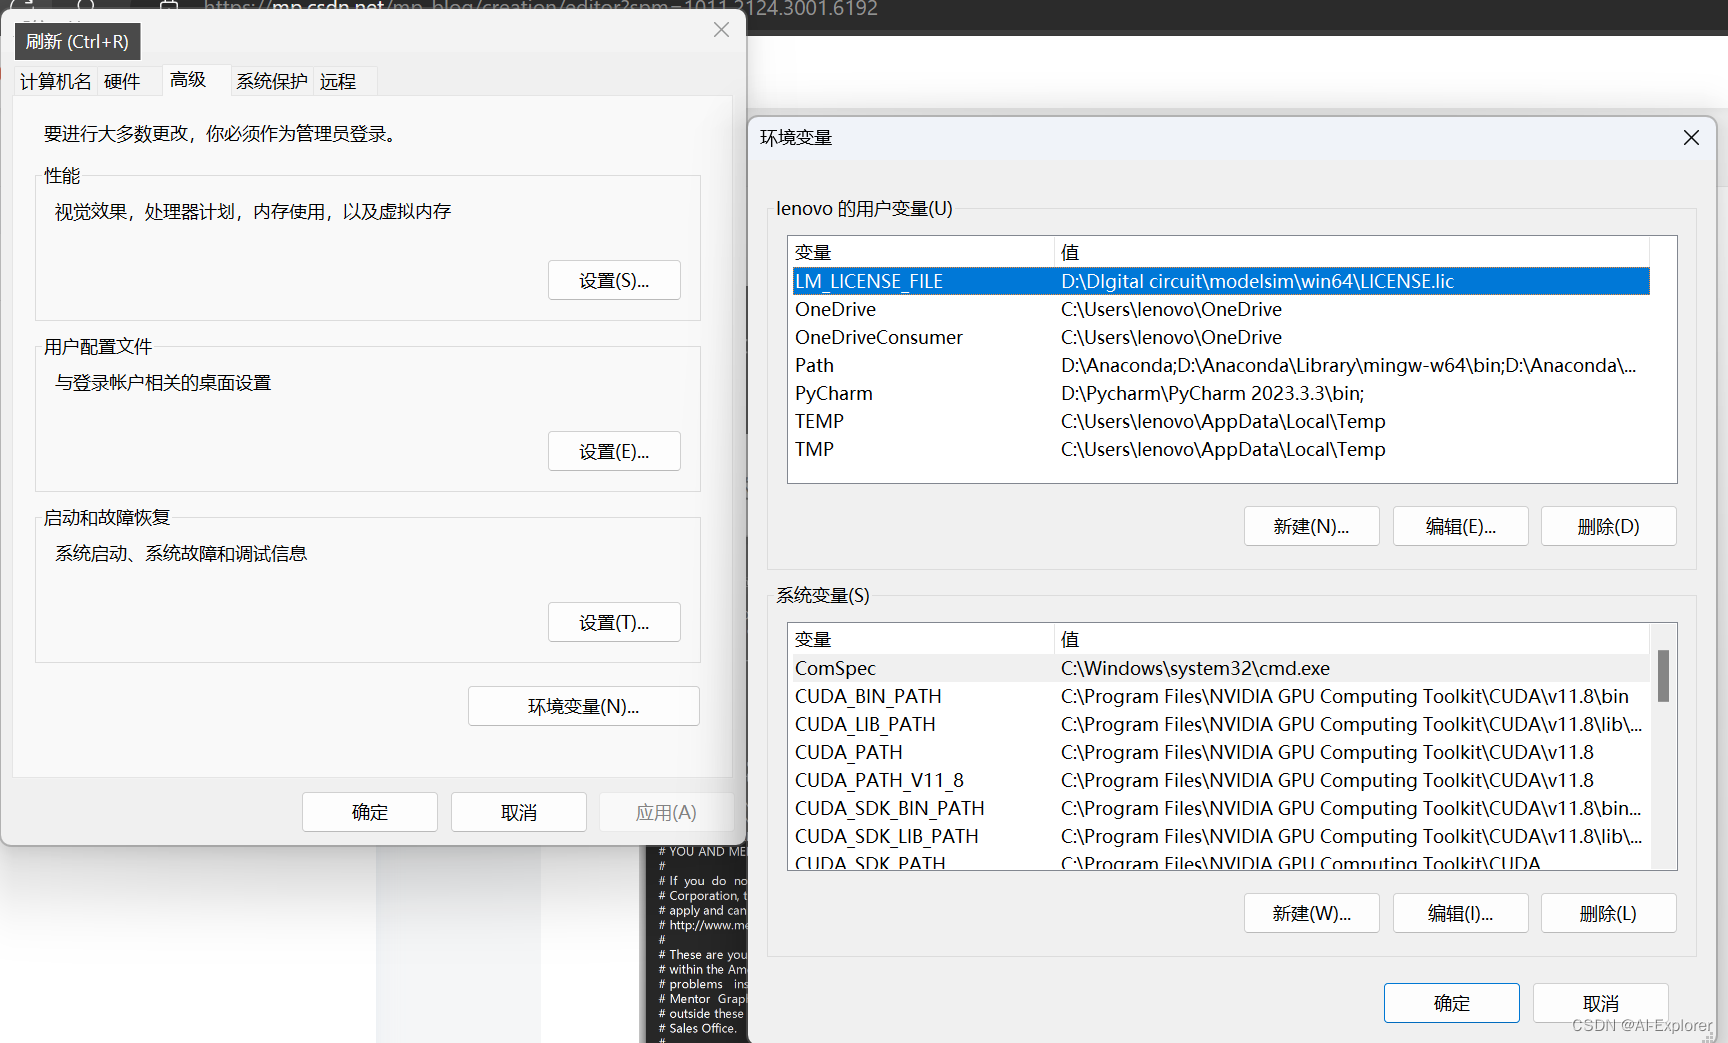Open 用户配置文件 settings via 设置(E)

[613, 451]
